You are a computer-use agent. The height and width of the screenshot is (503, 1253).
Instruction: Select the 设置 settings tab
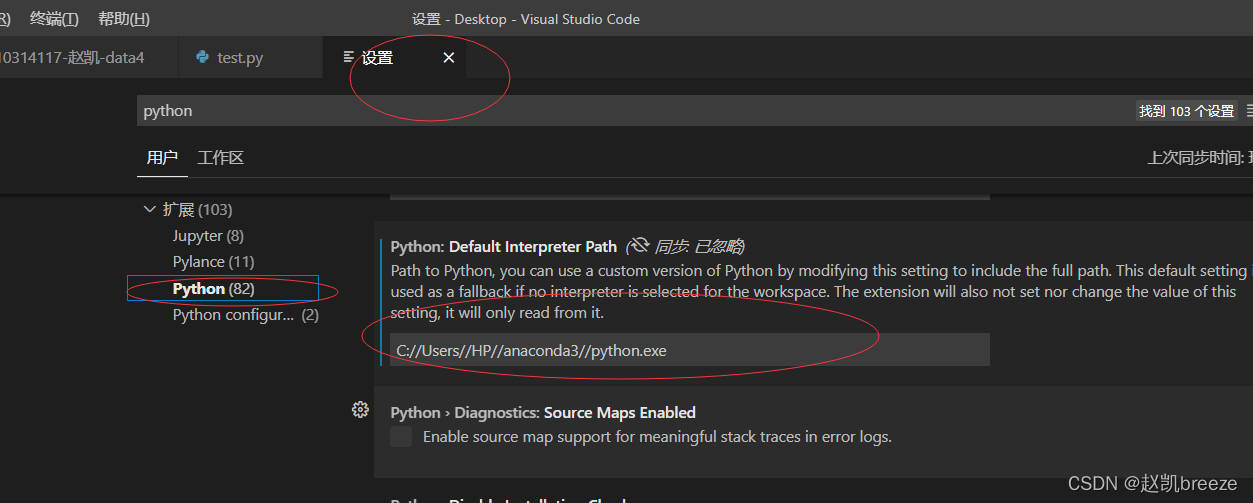(377, 58)
